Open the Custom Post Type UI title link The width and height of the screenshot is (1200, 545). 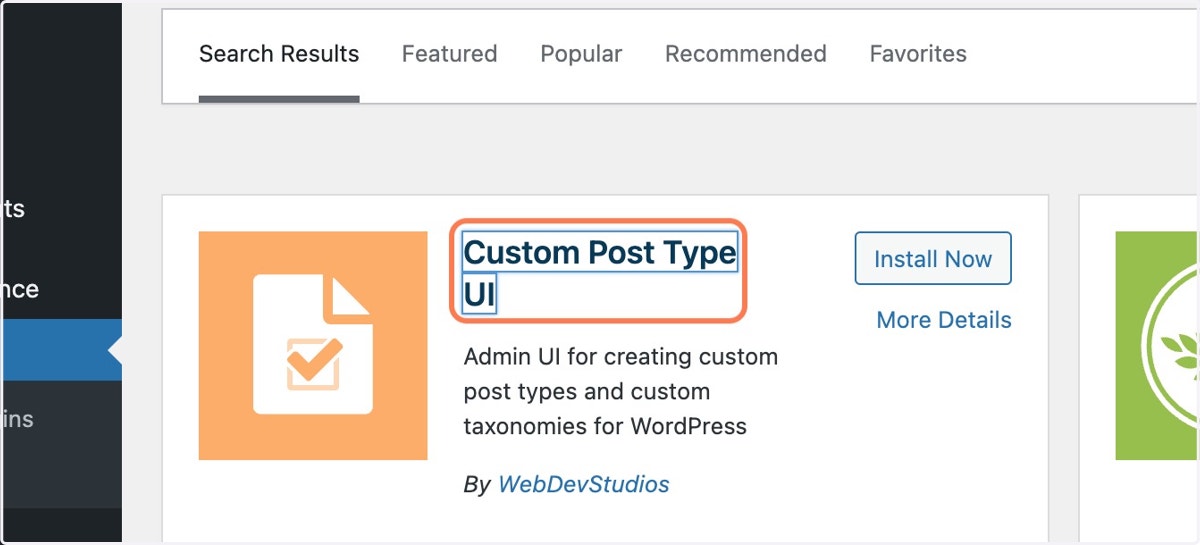(600, 273)
